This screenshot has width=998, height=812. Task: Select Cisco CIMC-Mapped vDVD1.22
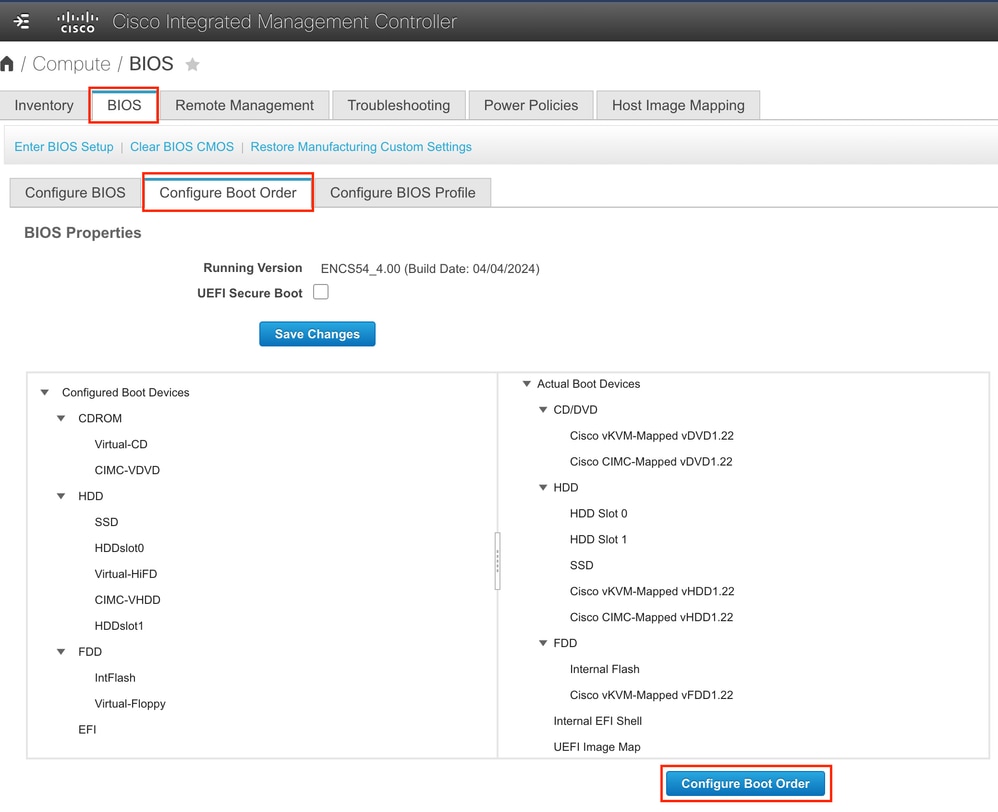(x=651, y=462)
